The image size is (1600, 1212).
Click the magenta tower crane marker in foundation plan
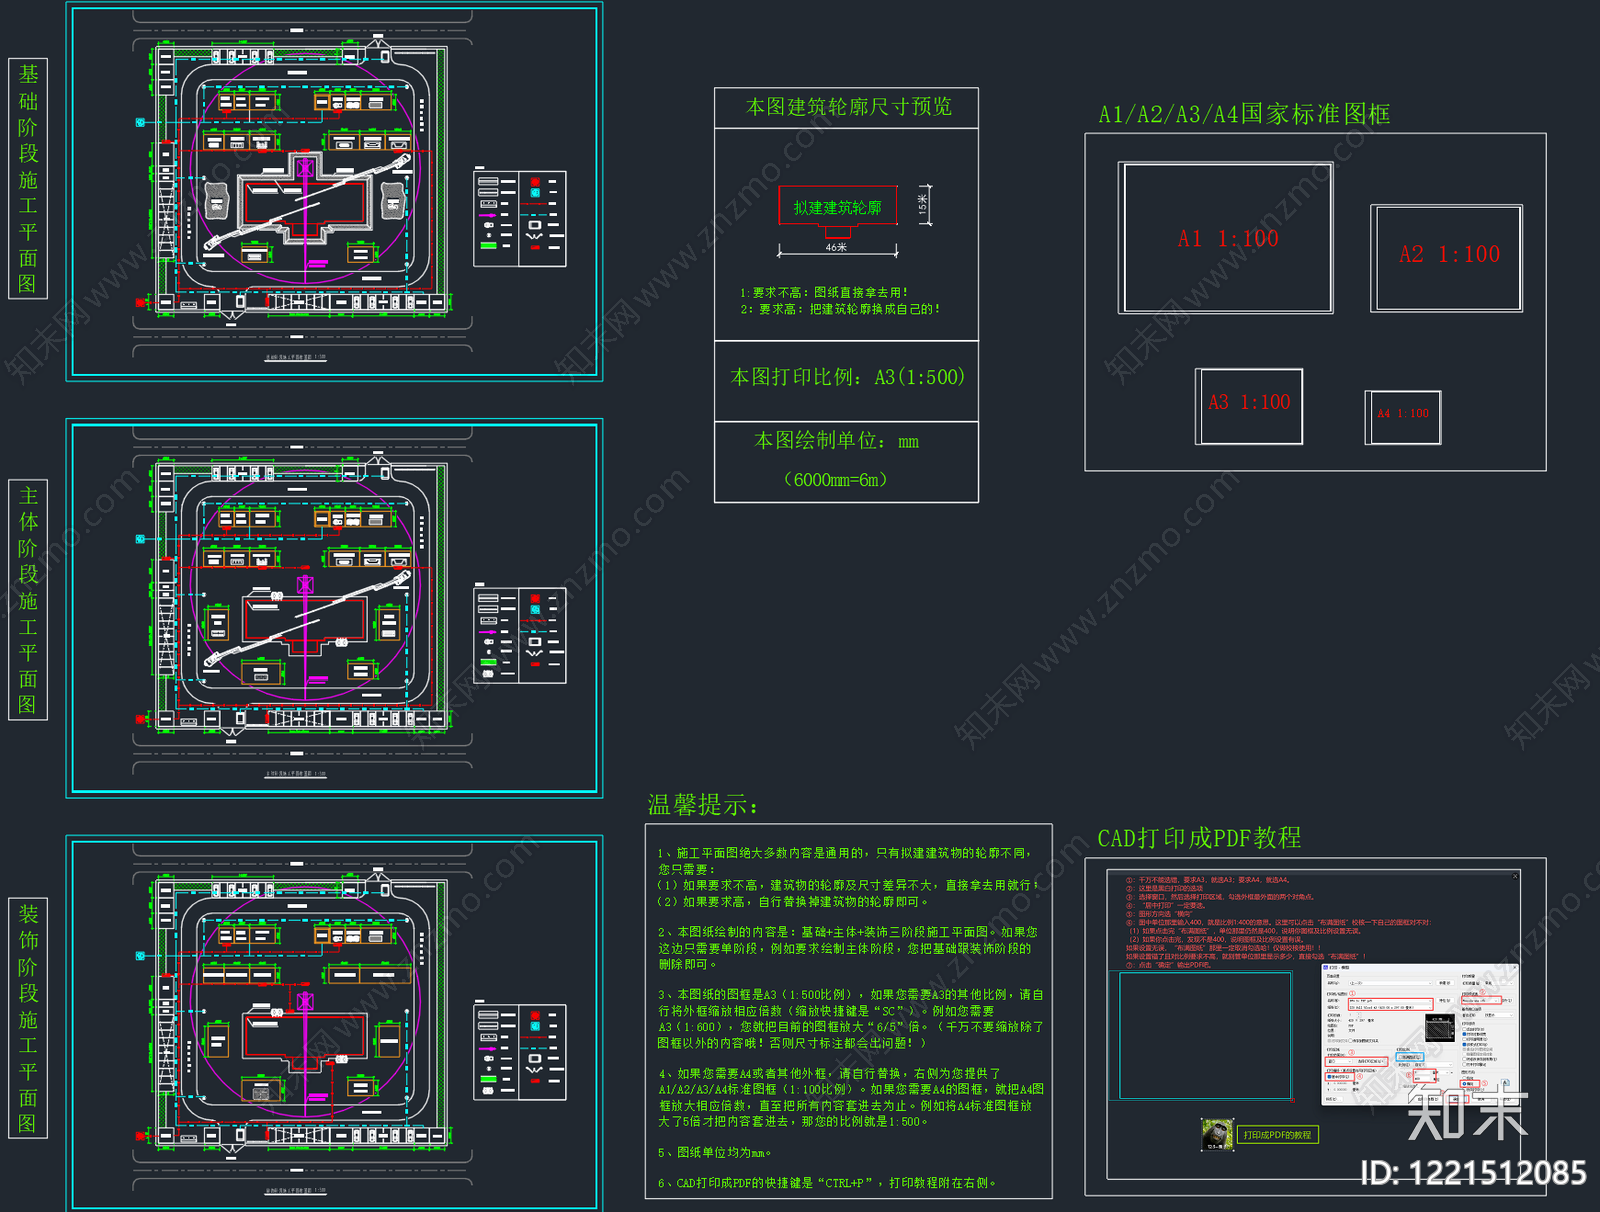pyautogui.click(x=306, y=166)
